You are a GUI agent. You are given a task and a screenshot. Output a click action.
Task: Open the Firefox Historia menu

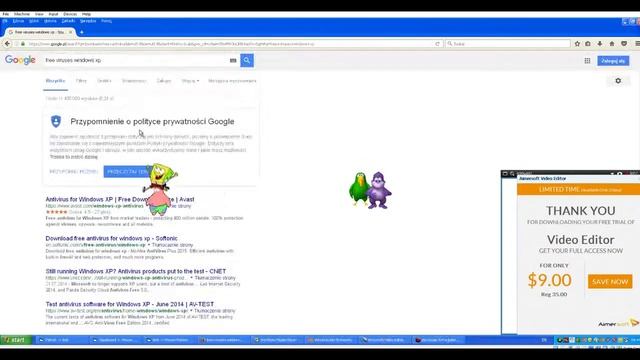tap(50, 21)
